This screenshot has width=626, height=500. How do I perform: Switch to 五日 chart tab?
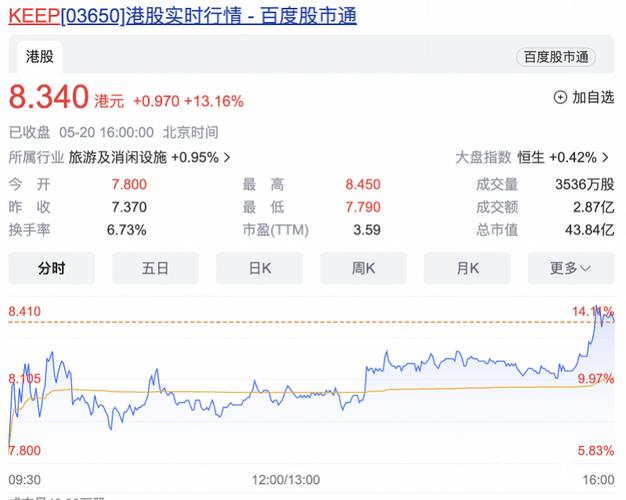tap(155, 268)
